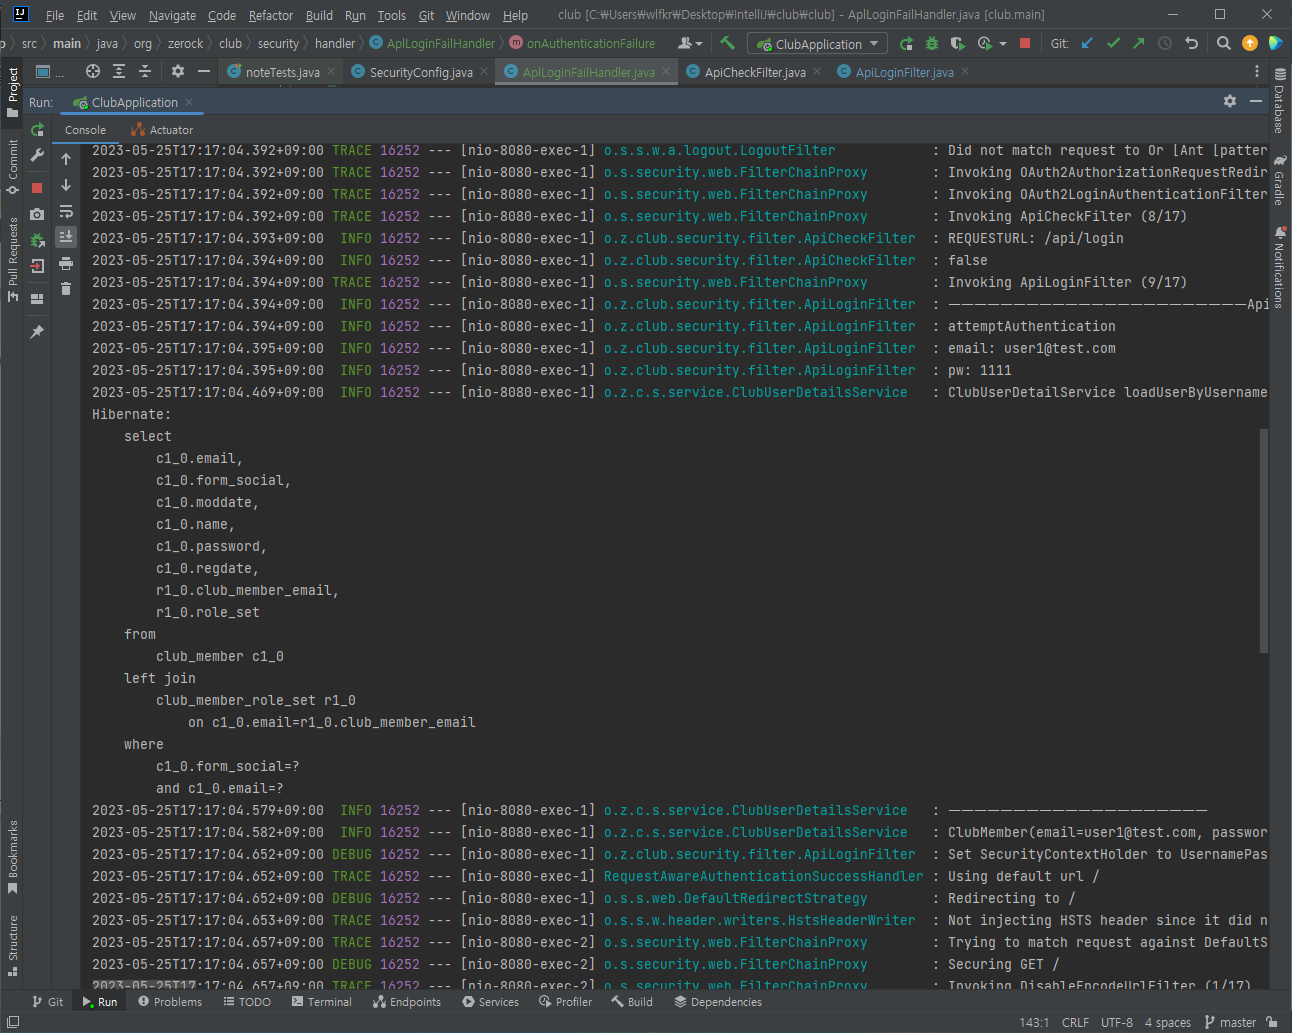Toggle the Structure tool window
This screenshot has height=1033, width=1292.
tap(13, 944)
